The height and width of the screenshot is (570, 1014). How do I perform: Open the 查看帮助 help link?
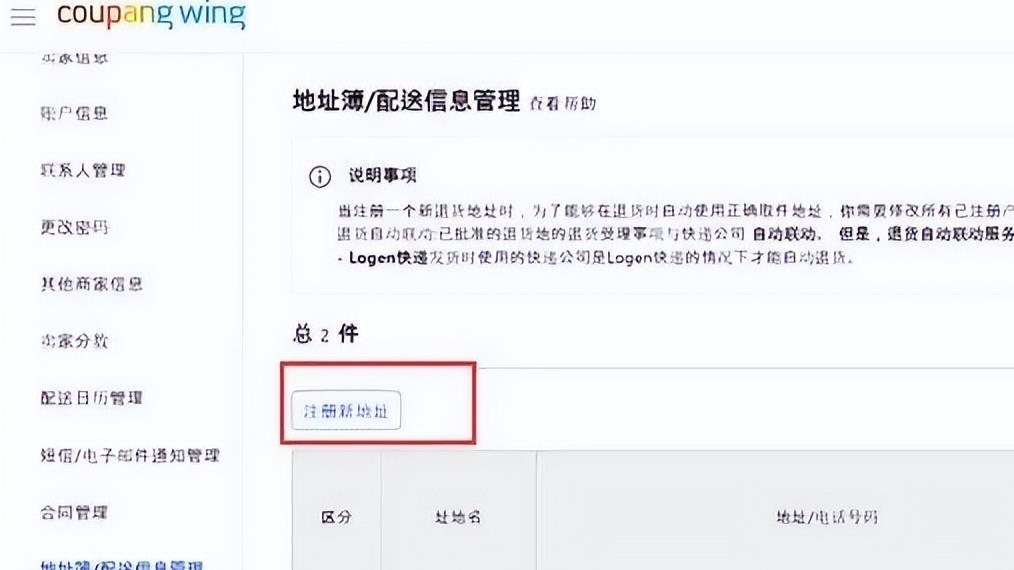[563, 103]
